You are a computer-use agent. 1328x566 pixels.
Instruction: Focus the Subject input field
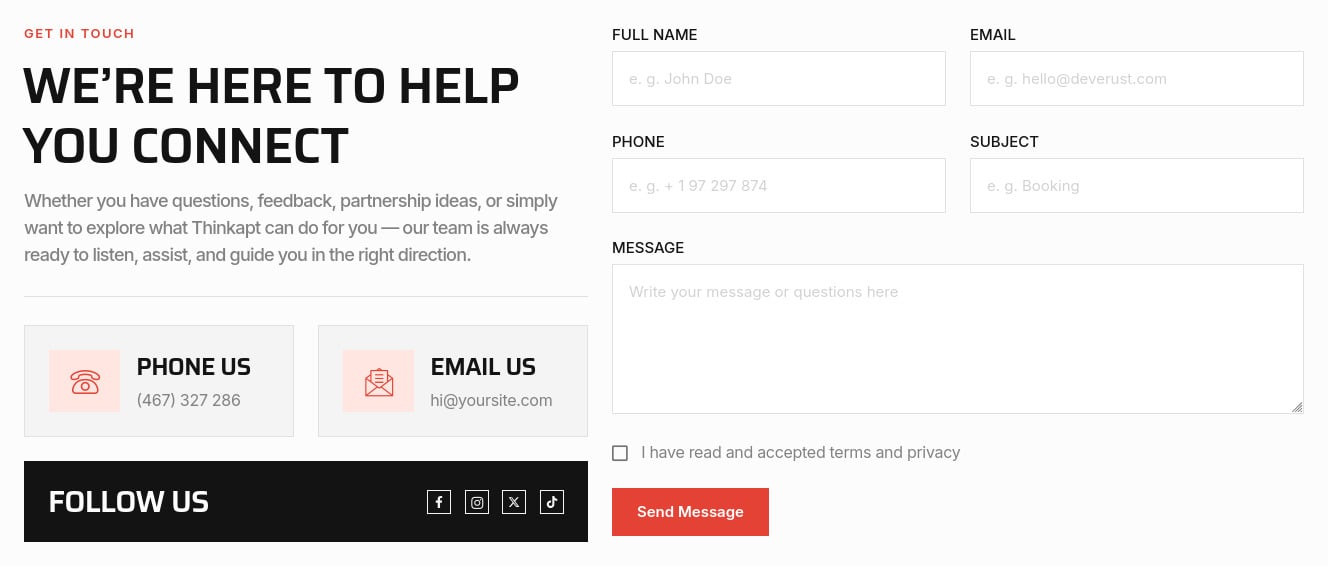(1137, 185)
